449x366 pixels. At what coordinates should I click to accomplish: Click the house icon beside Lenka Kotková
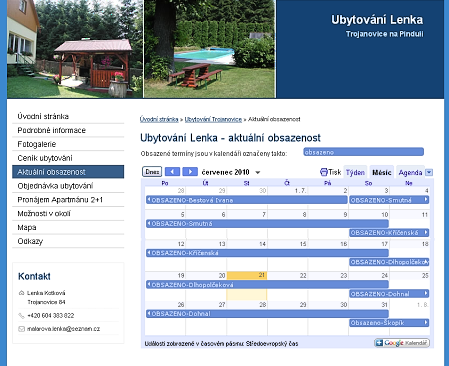click(21, 293)
